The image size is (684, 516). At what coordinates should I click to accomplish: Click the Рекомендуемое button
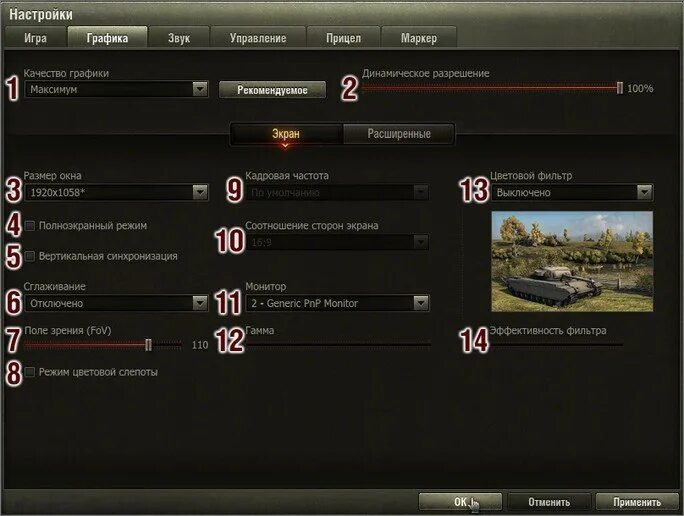click(x=272, y=90)
